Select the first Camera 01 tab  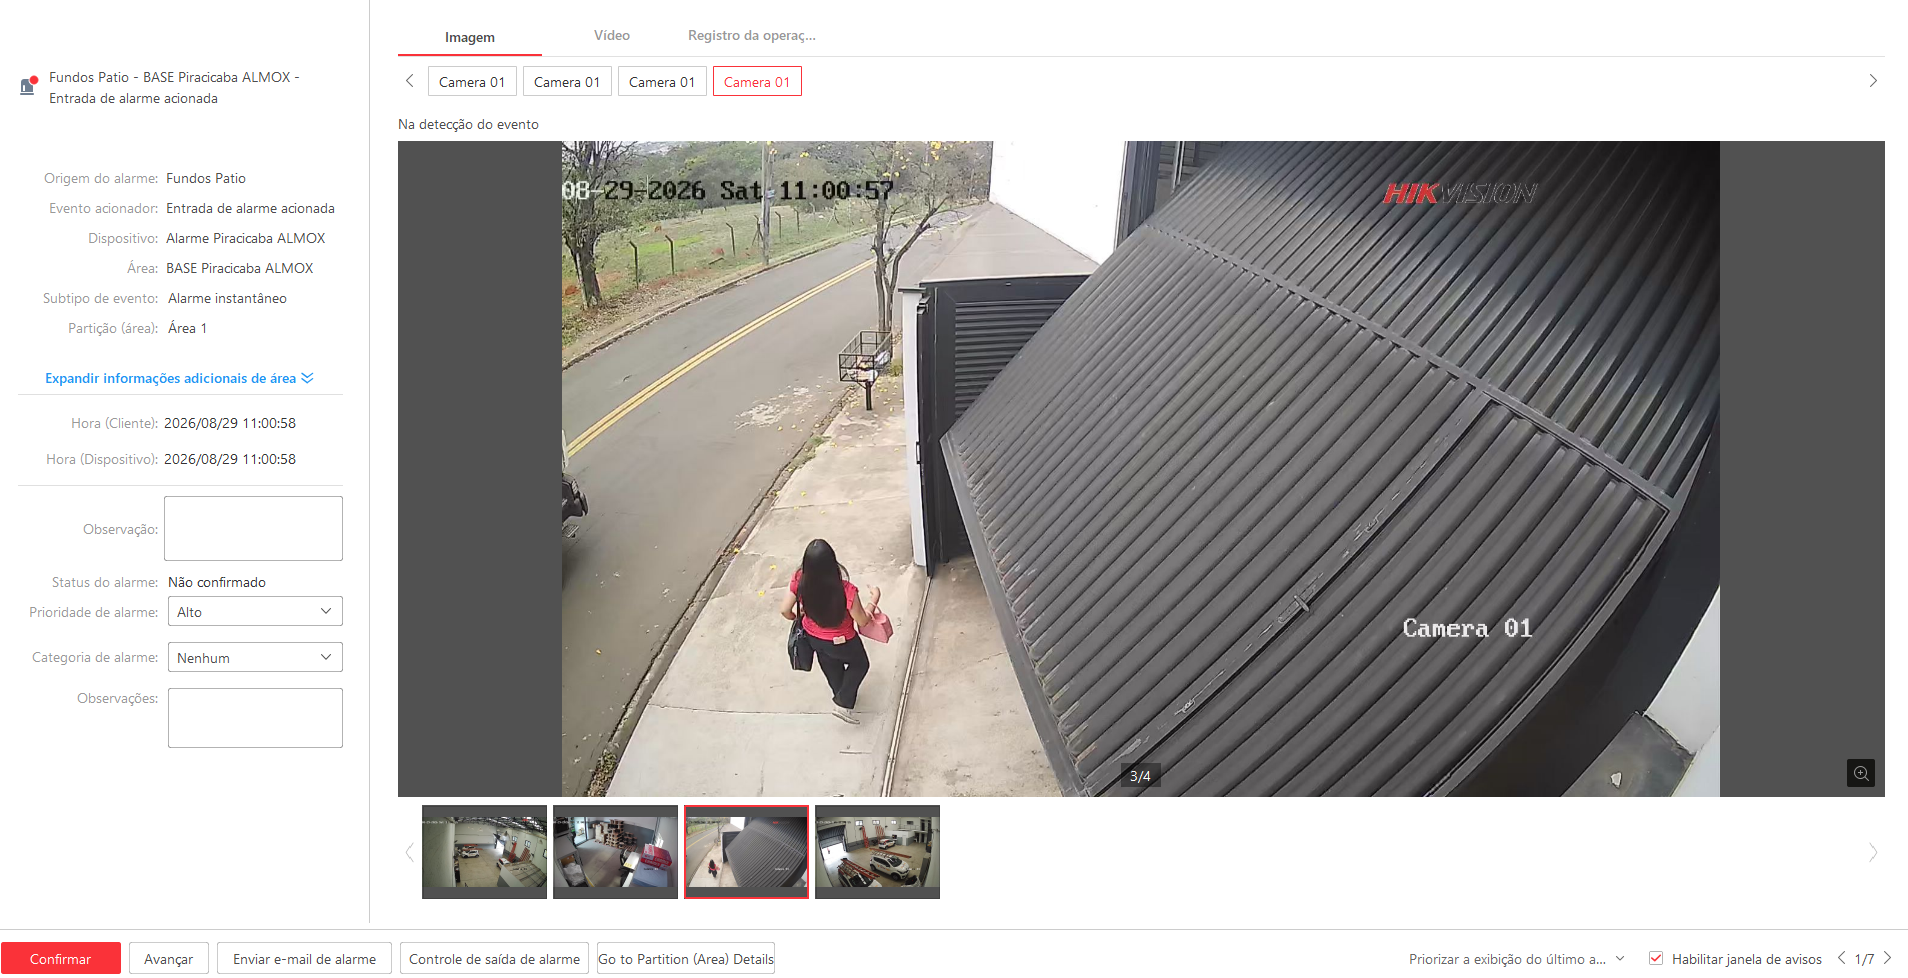[472, 81]
